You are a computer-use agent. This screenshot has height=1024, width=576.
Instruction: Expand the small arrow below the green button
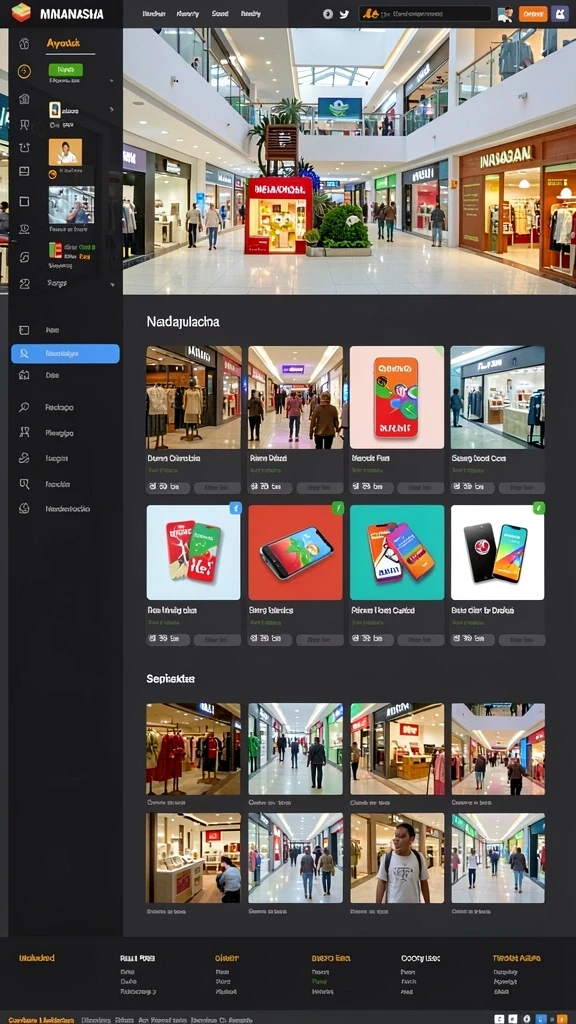coord(112,81)
